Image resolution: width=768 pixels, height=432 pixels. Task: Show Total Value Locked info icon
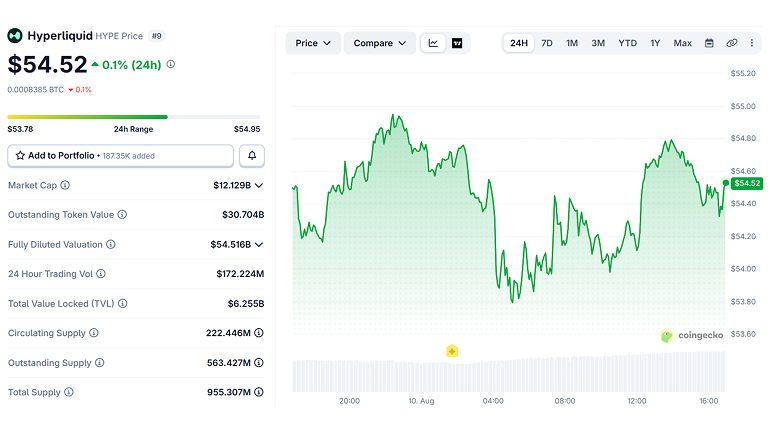click(123, 304)
